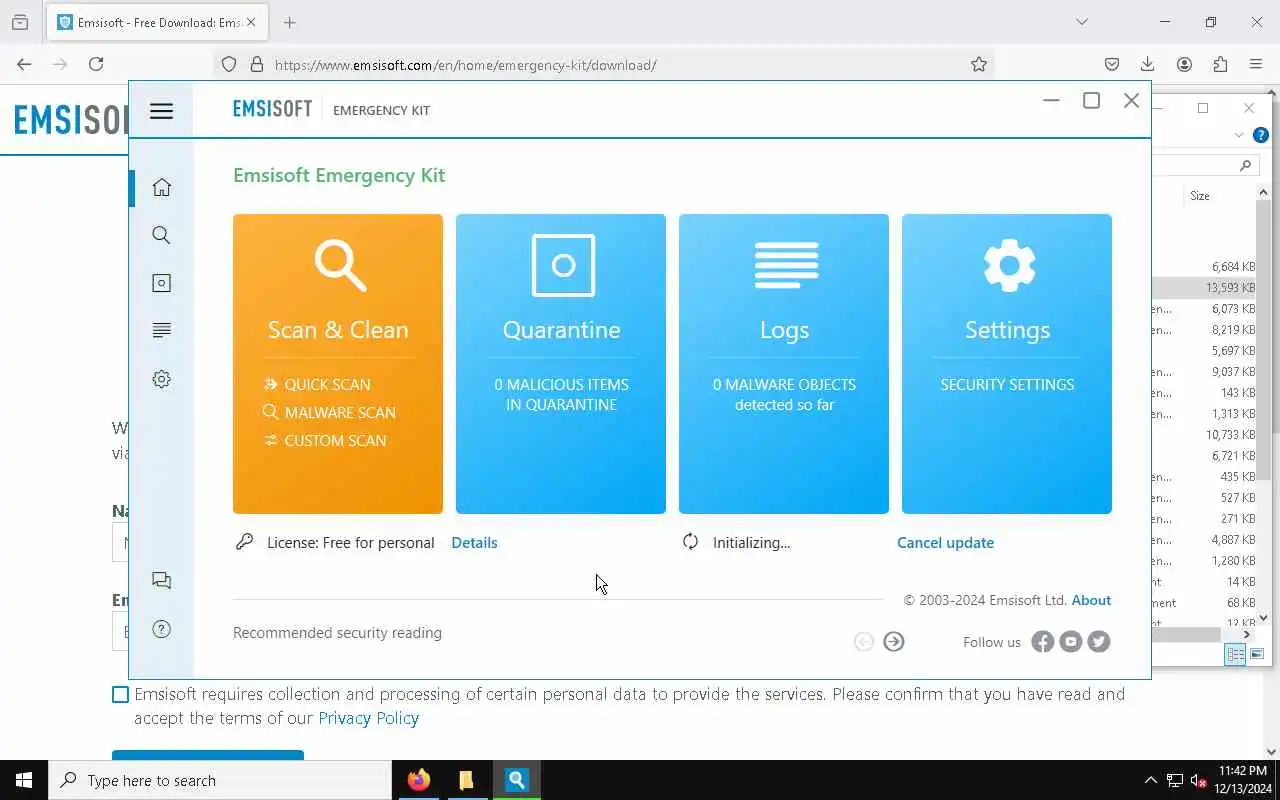The width and height of the screenshot is (1280, 800).
Task: Open Firefox application menu
Action: (1256, 64)
